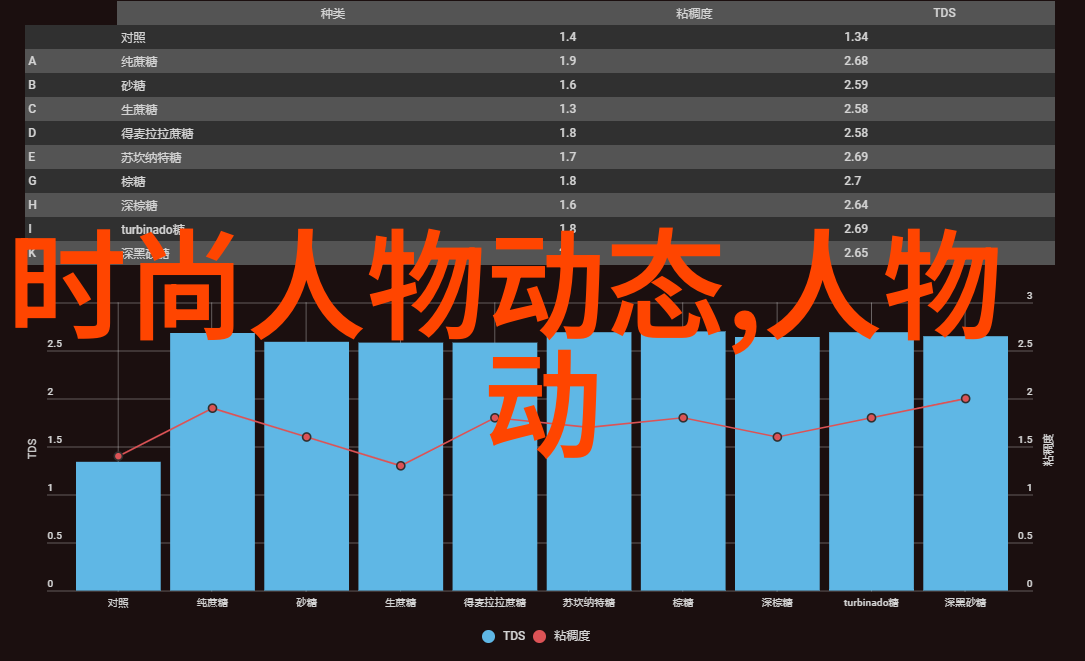Click the 2.69 TDS value in row E
Image resolution: width=1085 pixels, height=661 pixels.
pyautogui.click(x=856, y=156)
